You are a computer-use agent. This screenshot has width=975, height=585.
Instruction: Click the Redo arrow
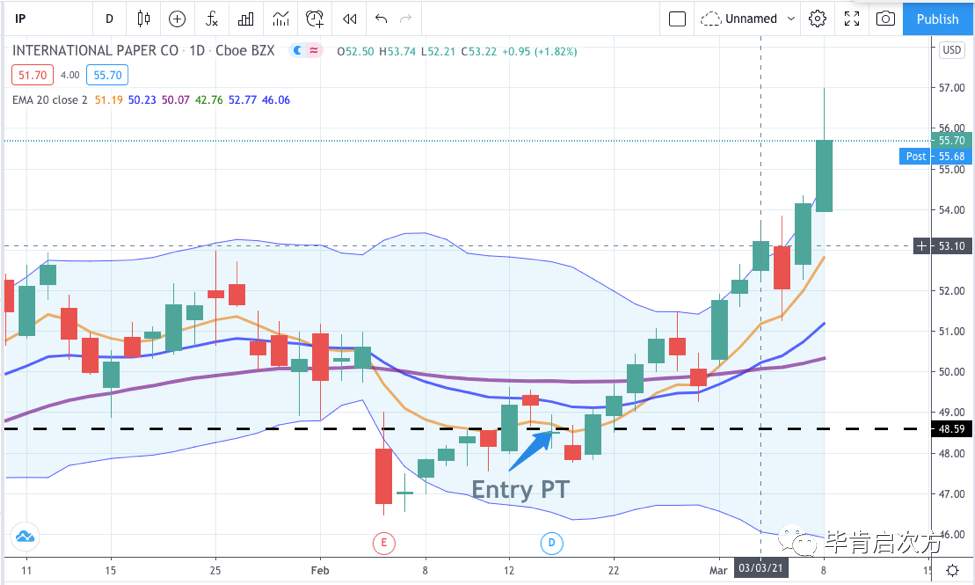coord(406,19)
